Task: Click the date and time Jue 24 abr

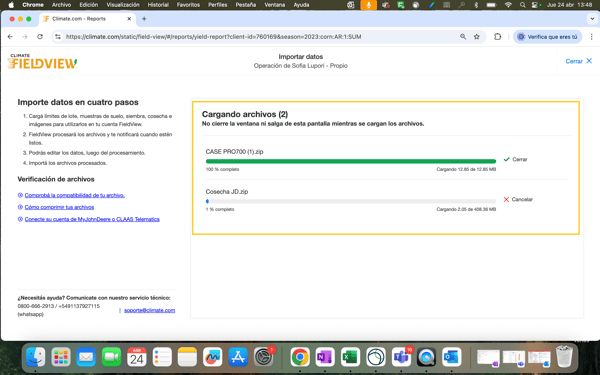Action: (569, 5)
